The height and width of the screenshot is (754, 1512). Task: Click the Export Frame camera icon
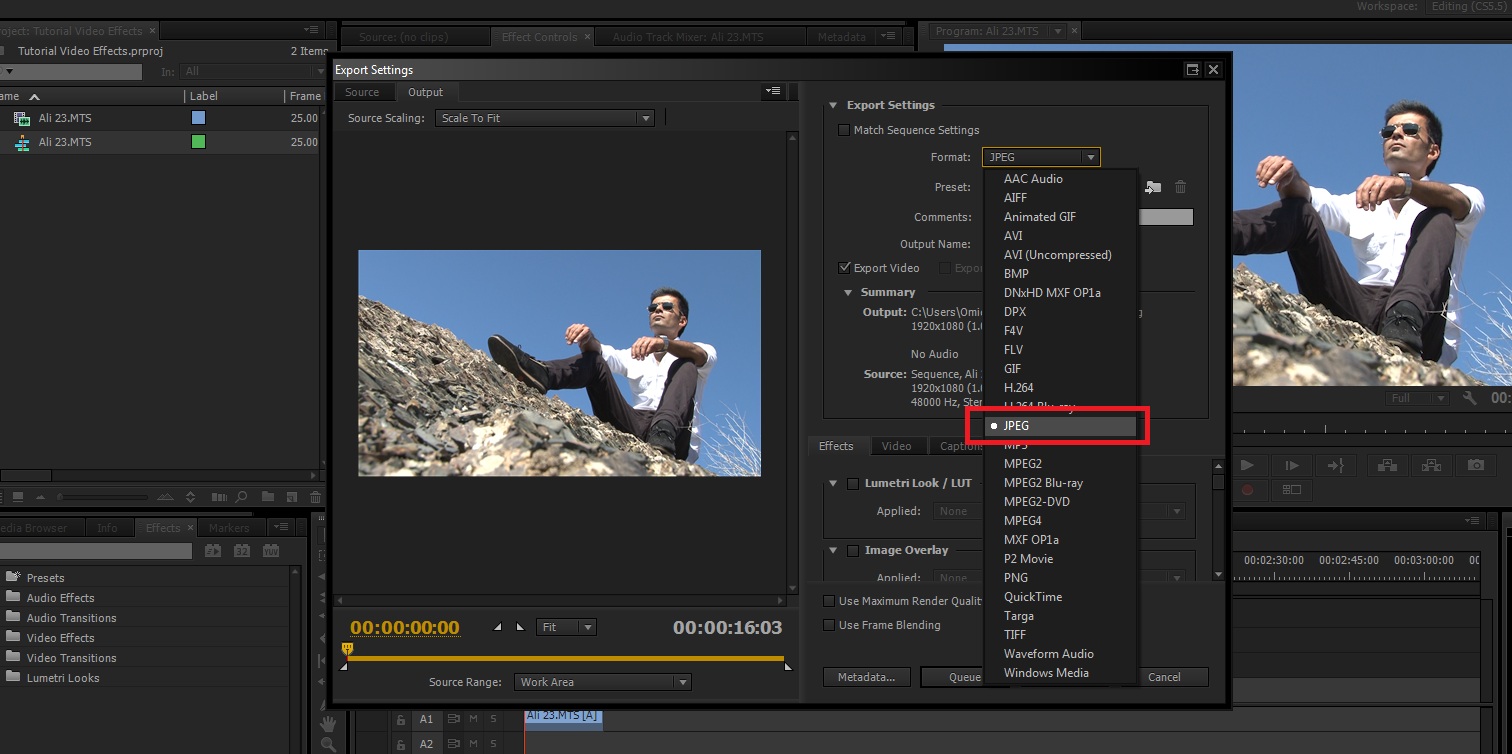(x=1476, y=465)
